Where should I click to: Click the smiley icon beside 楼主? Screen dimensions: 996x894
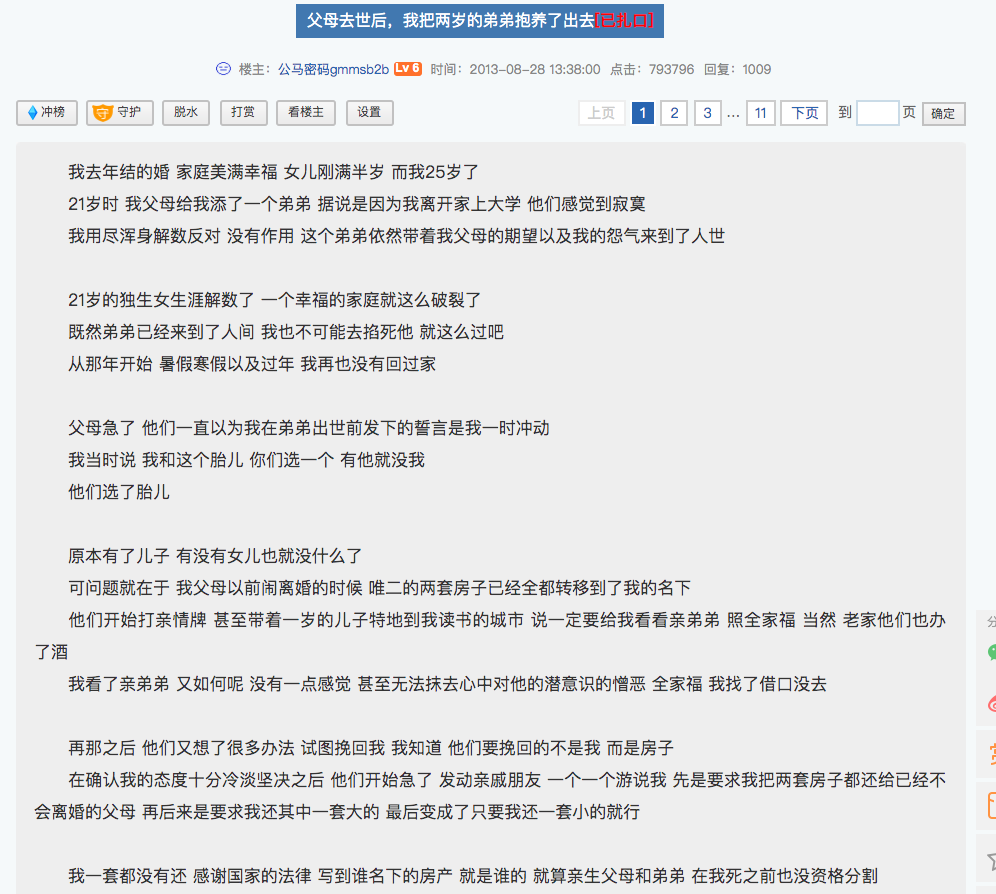(223, 69)
